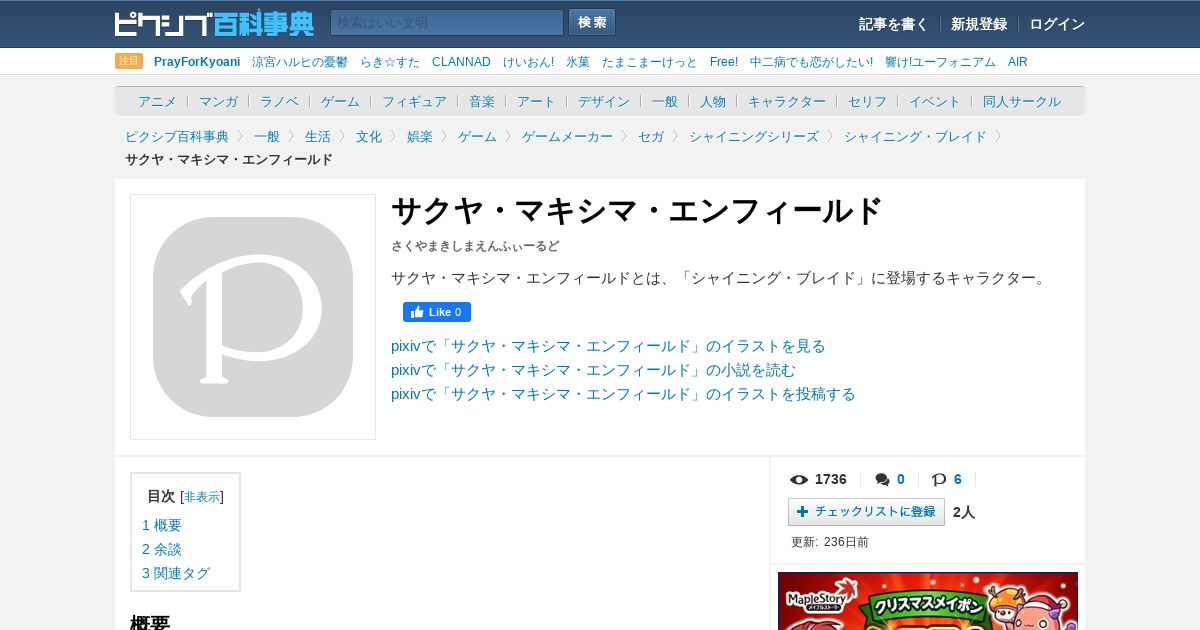
Task: Open 涼宮ハルヒの憂鬱 trending tag
Action: [x=300, y=62]
